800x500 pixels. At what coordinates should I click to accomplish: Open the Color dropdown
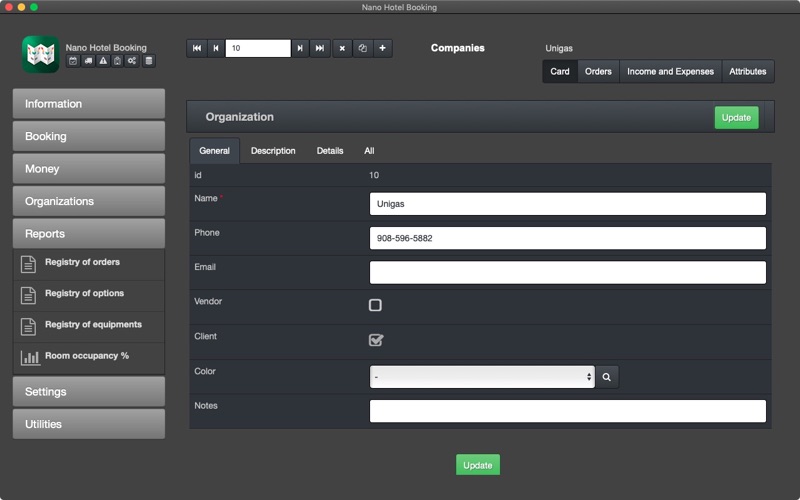pyautogui.click(x=482, y=377)
